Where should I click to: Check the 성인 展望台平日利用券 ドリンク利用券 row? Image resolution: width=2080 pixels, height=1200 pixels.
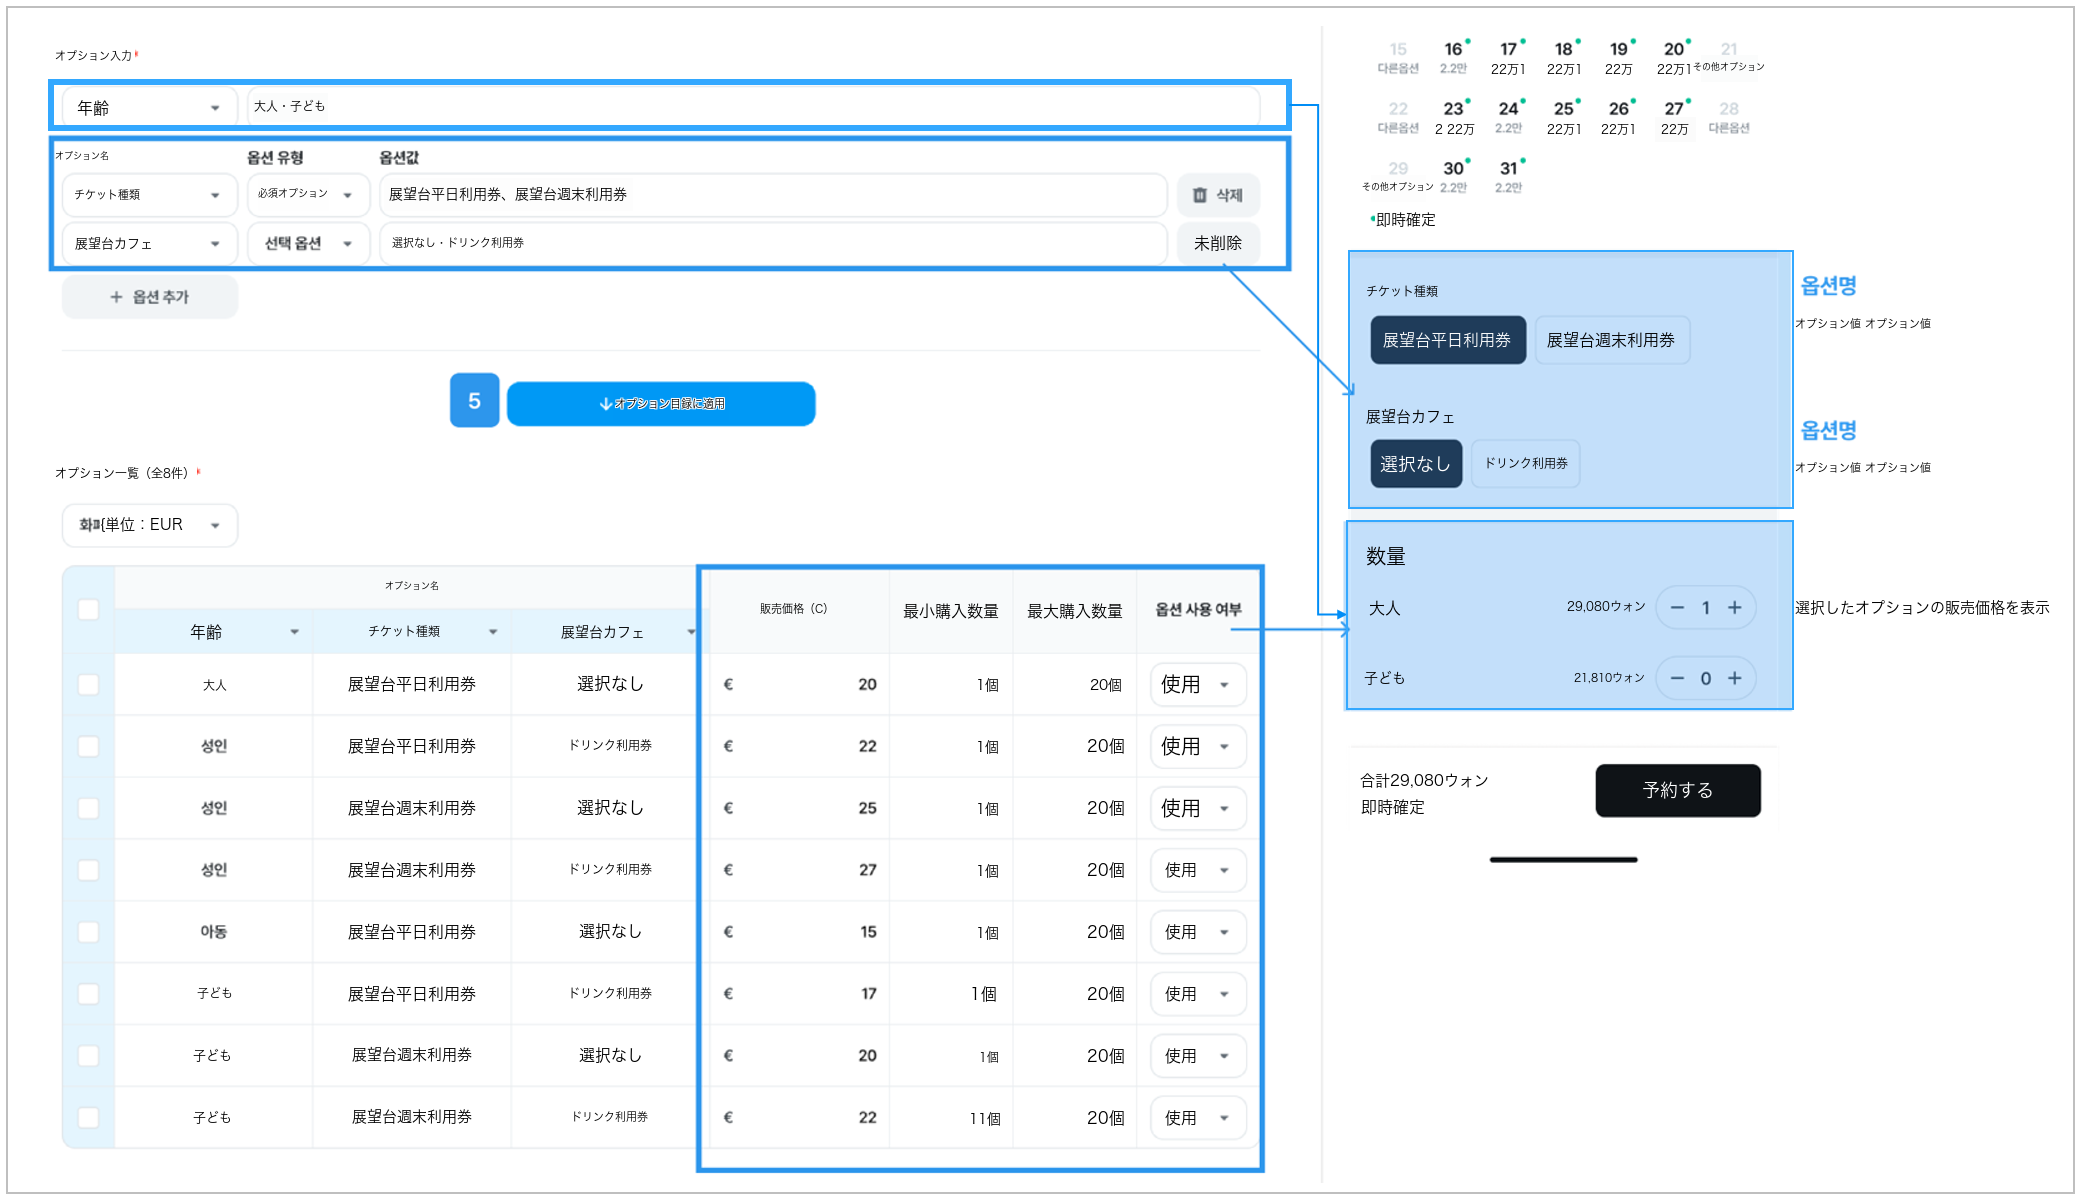88,746
